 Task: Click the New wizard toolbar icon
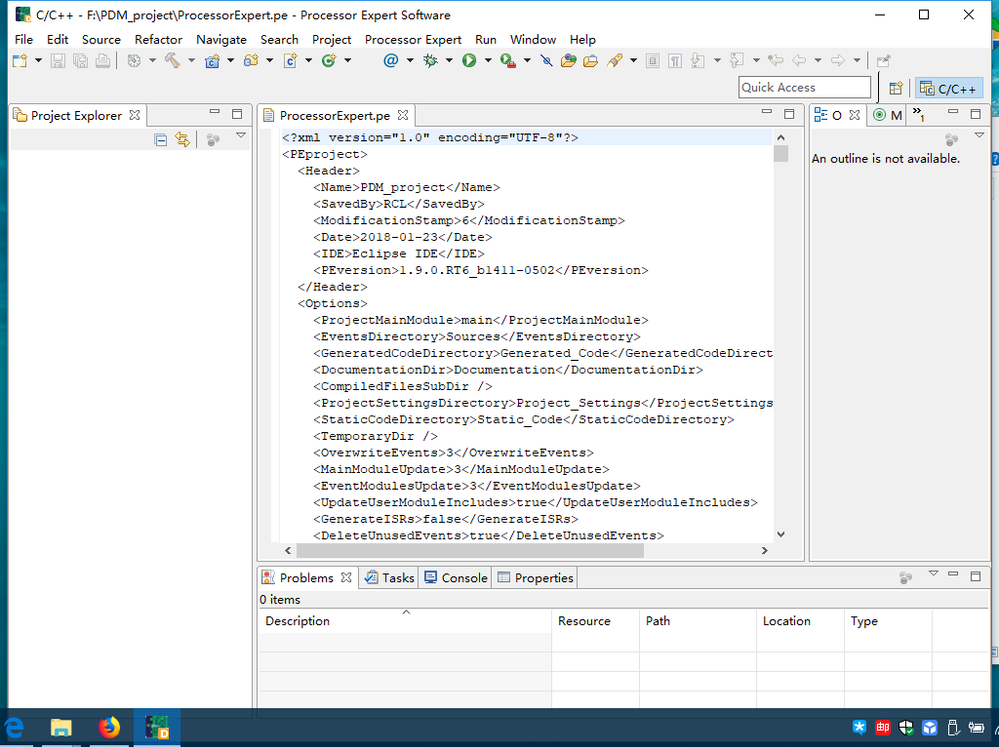pyautogui.click(x=20, y=61)
